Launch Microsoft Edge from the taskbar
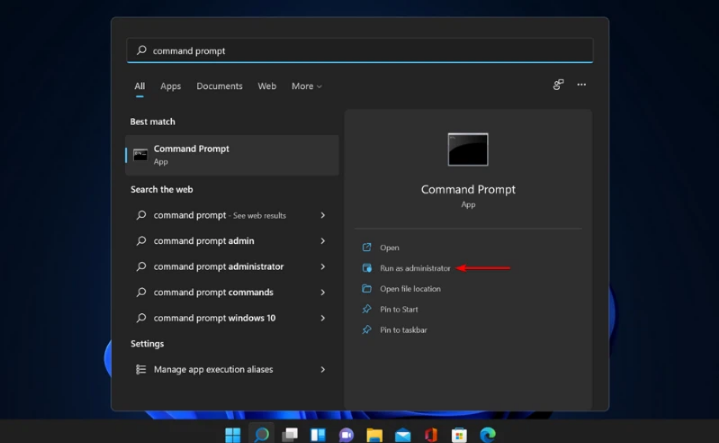Screen dimensions: 719x443 (x=487, y=434)
